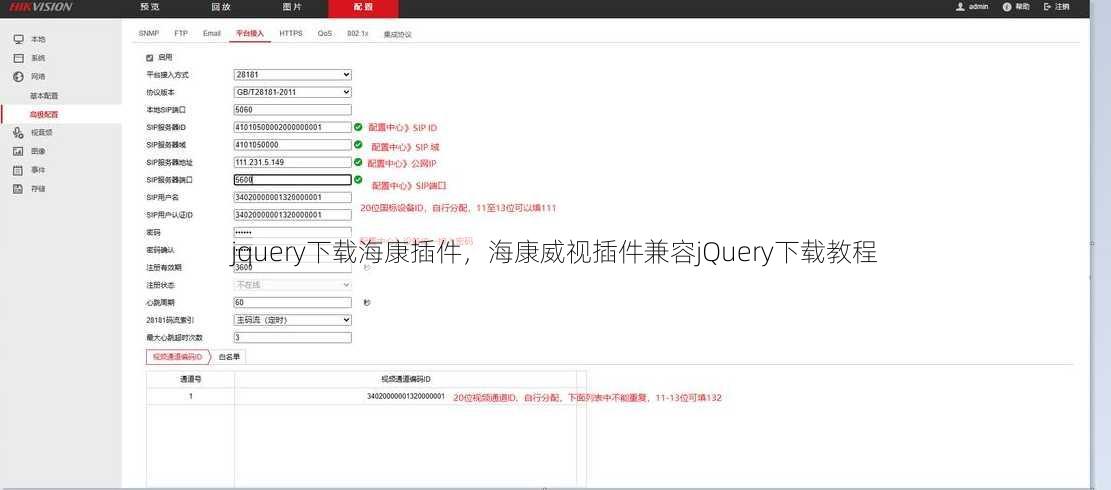Click green check beside SIP服务器端口

tap(358, 180)
